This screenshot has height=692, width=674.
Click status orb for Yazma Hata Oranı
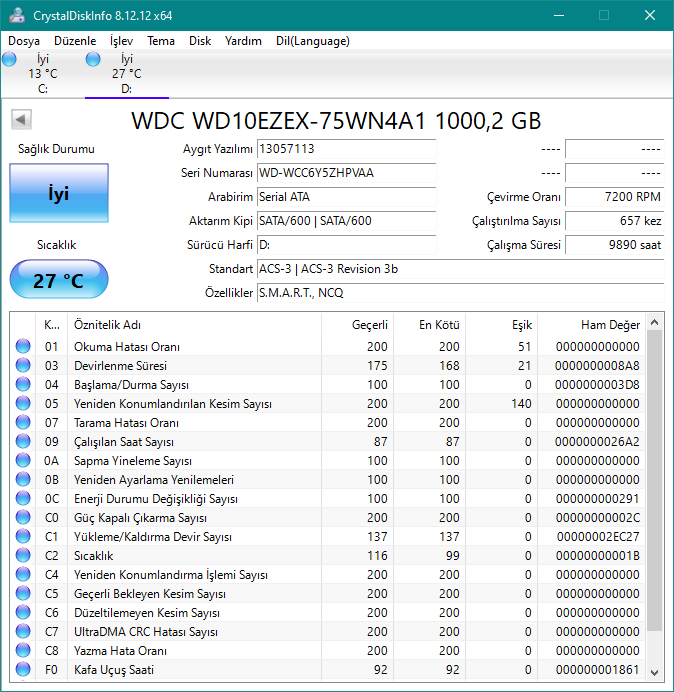(23, 650)
